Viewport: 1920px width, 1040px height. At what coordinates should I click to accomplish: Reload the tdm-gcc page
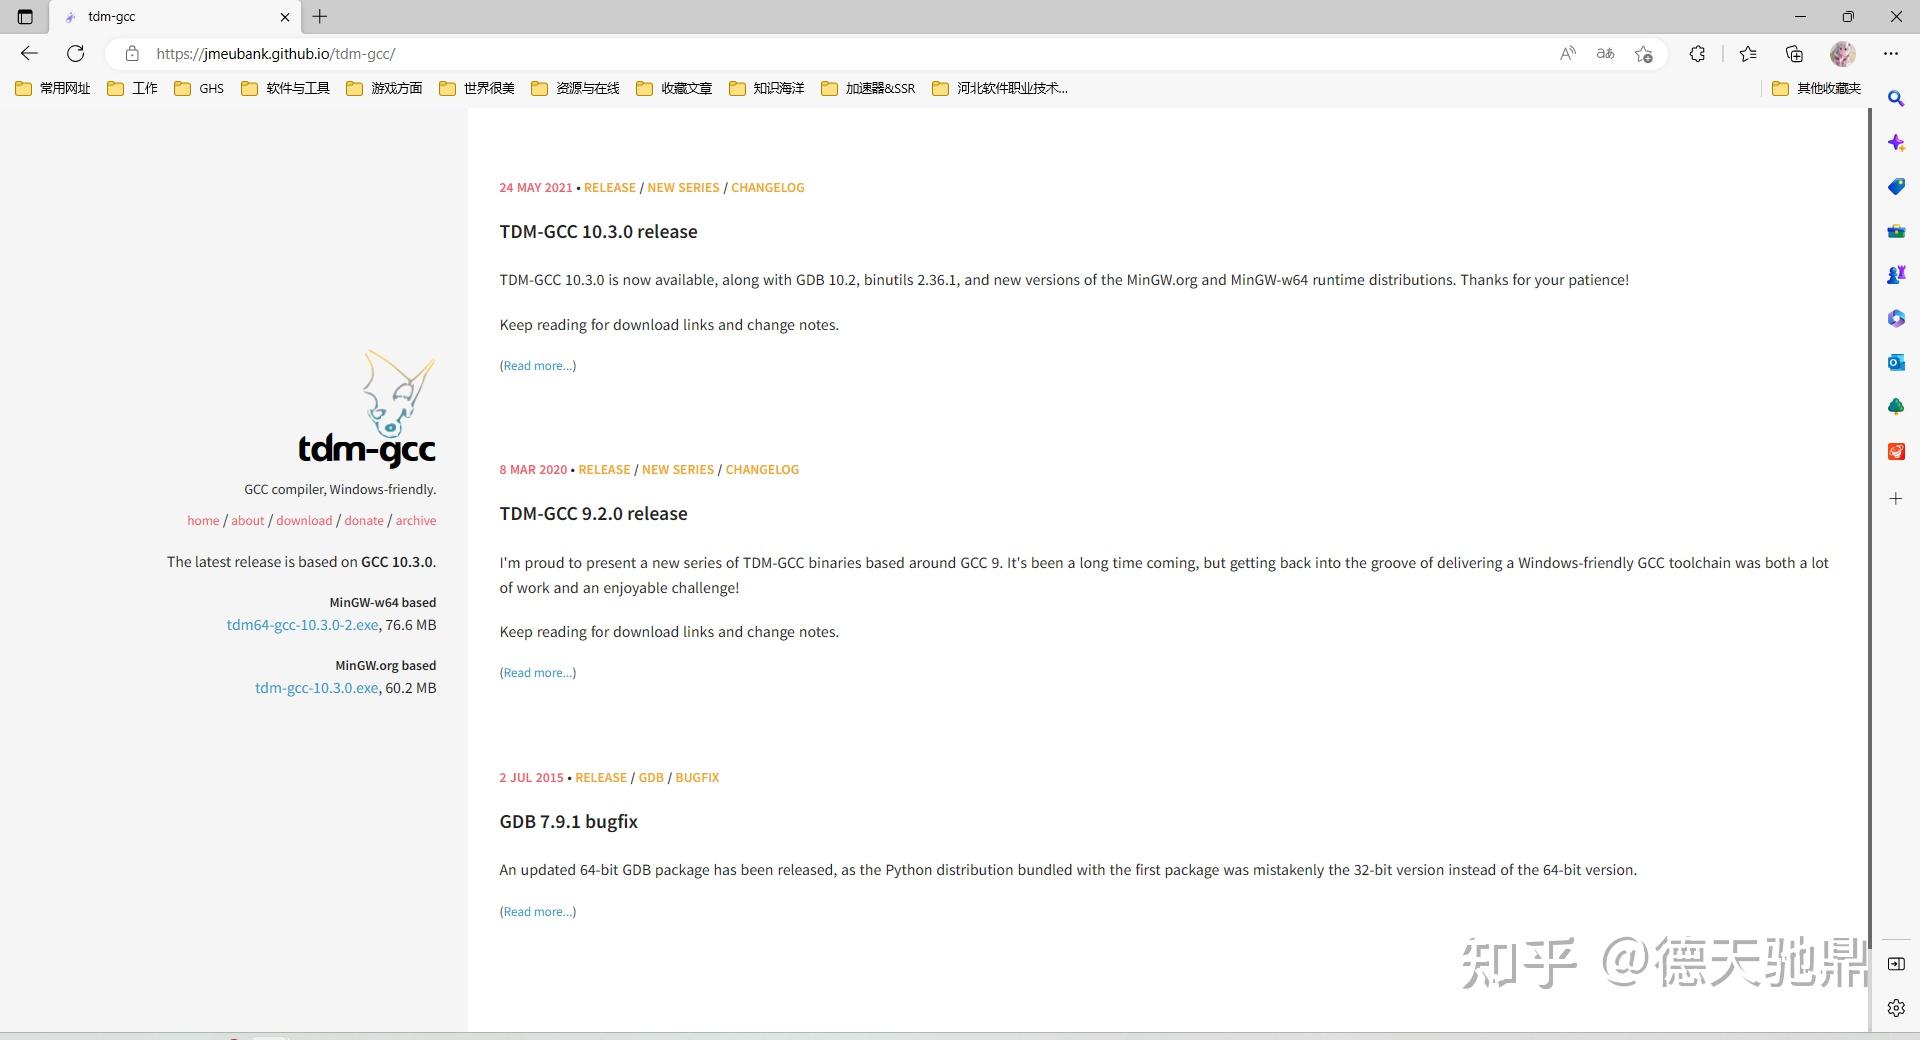coord(75,54)
